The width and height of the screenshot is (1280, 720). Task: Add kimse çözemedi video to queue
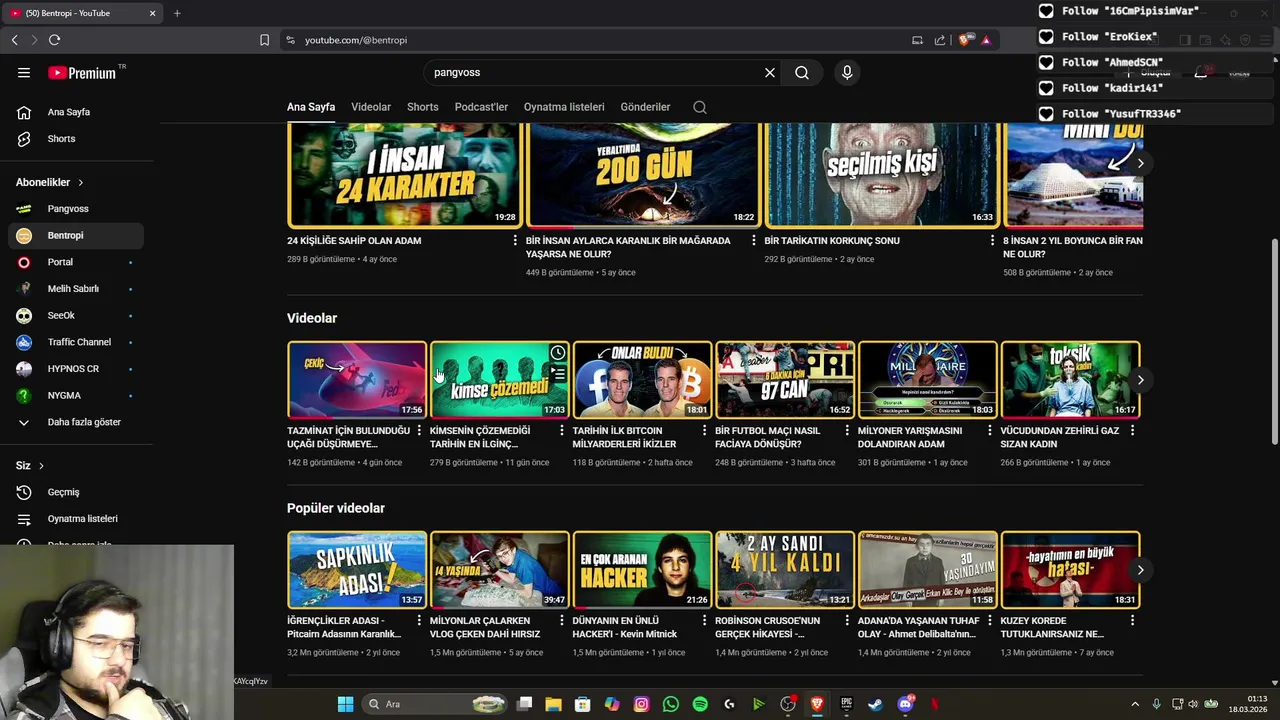pos(558,374)
